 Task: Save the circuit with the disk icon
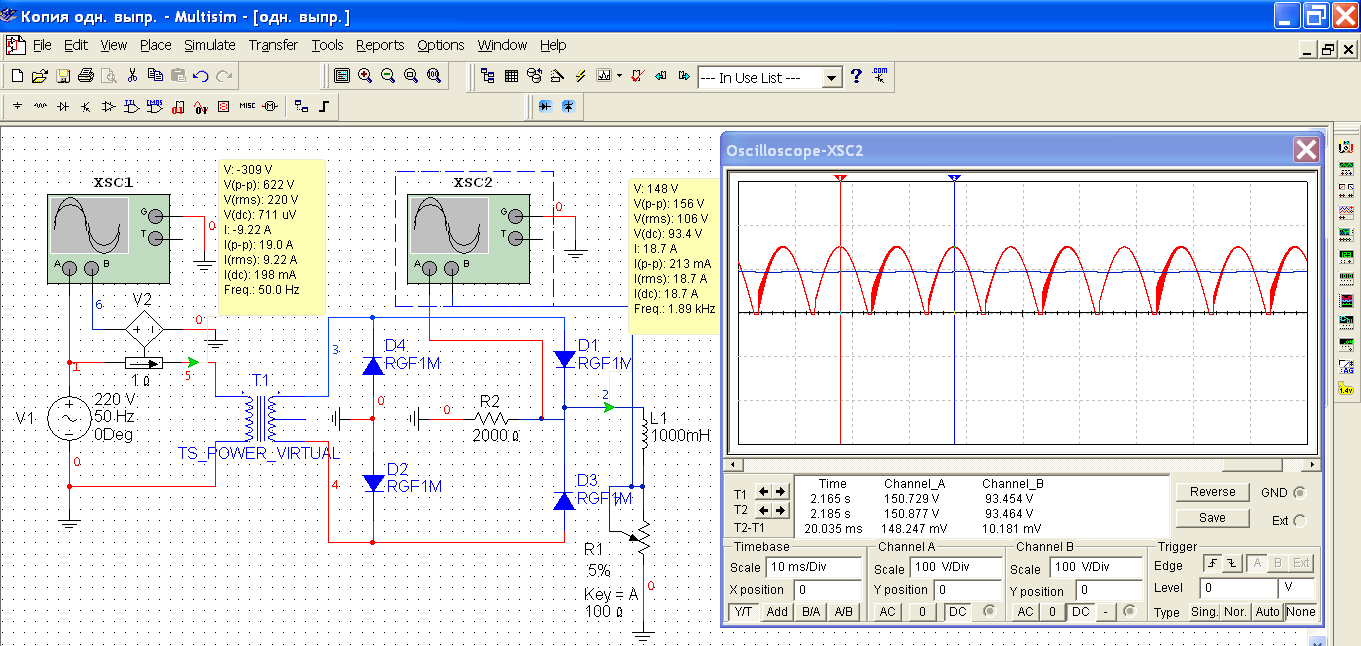[x=62, y=76]
